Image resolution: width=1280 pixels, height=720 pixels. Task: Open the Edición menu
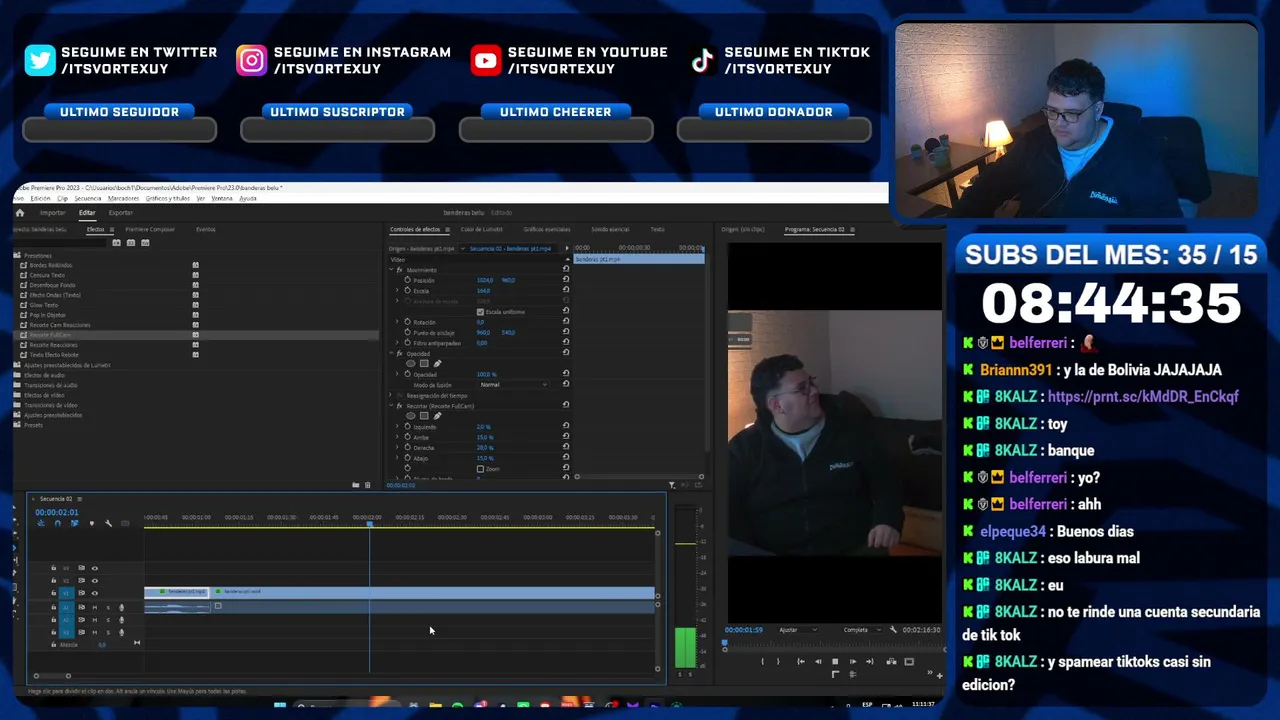[x=40, y=198]
